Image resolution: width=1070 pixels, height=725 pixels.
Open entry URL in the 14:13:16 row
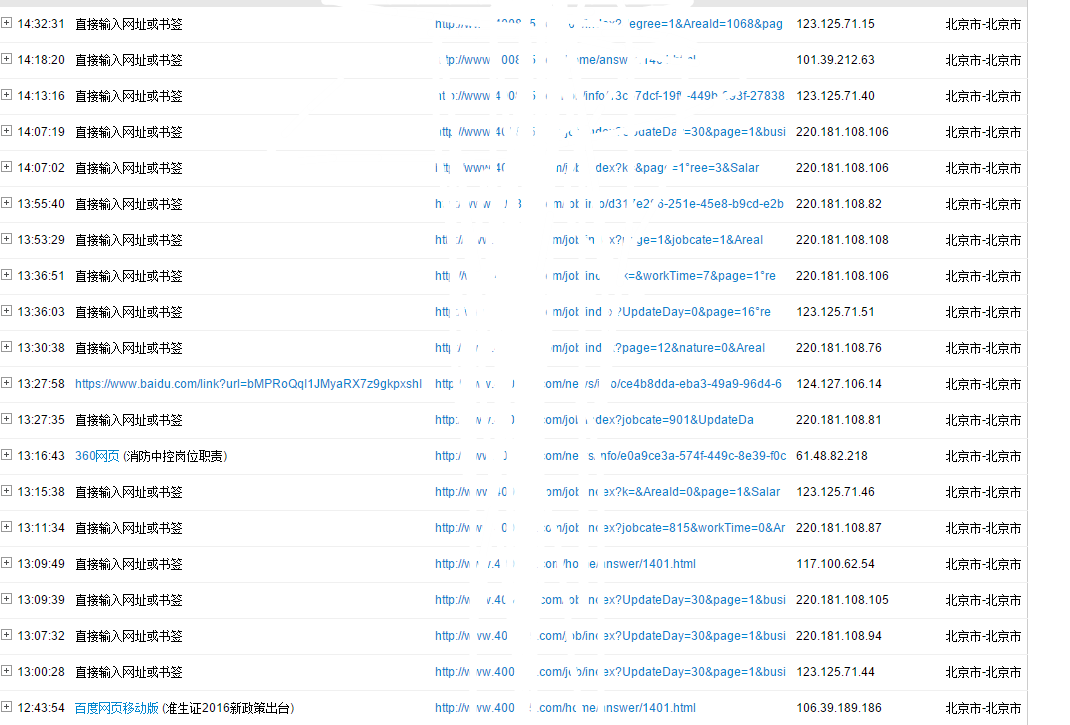pos(611,96)
